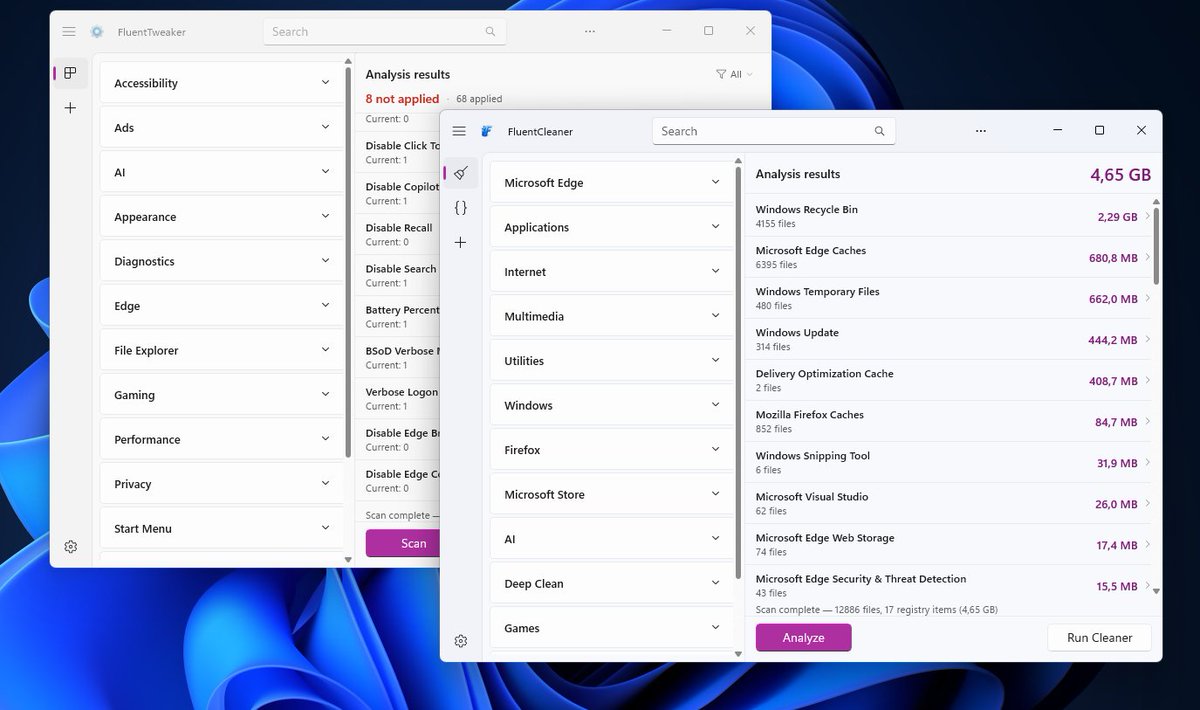Viewport: 1200px width, 710px height.
Task: Expand Firefox category in FluentCleaner
Action: coord(611,450)
